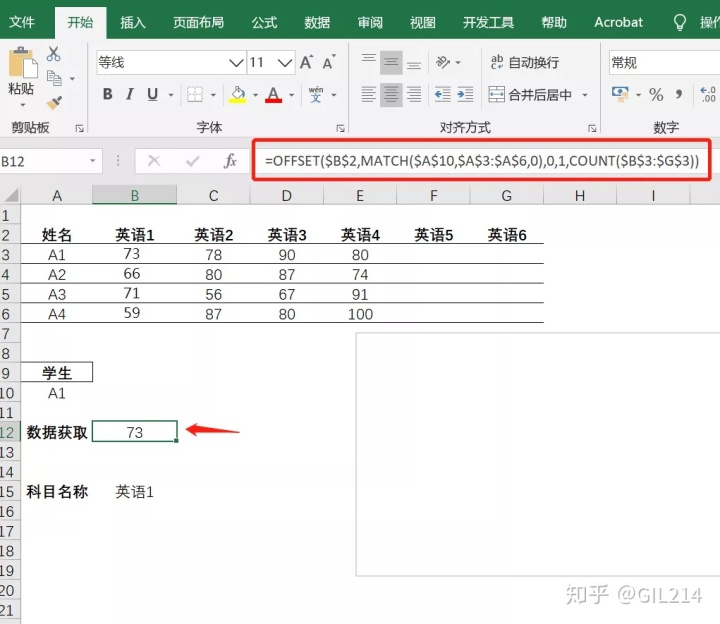Click the text orientation icon
This screenshot has width=720, height=624.
tap(443, 62)
